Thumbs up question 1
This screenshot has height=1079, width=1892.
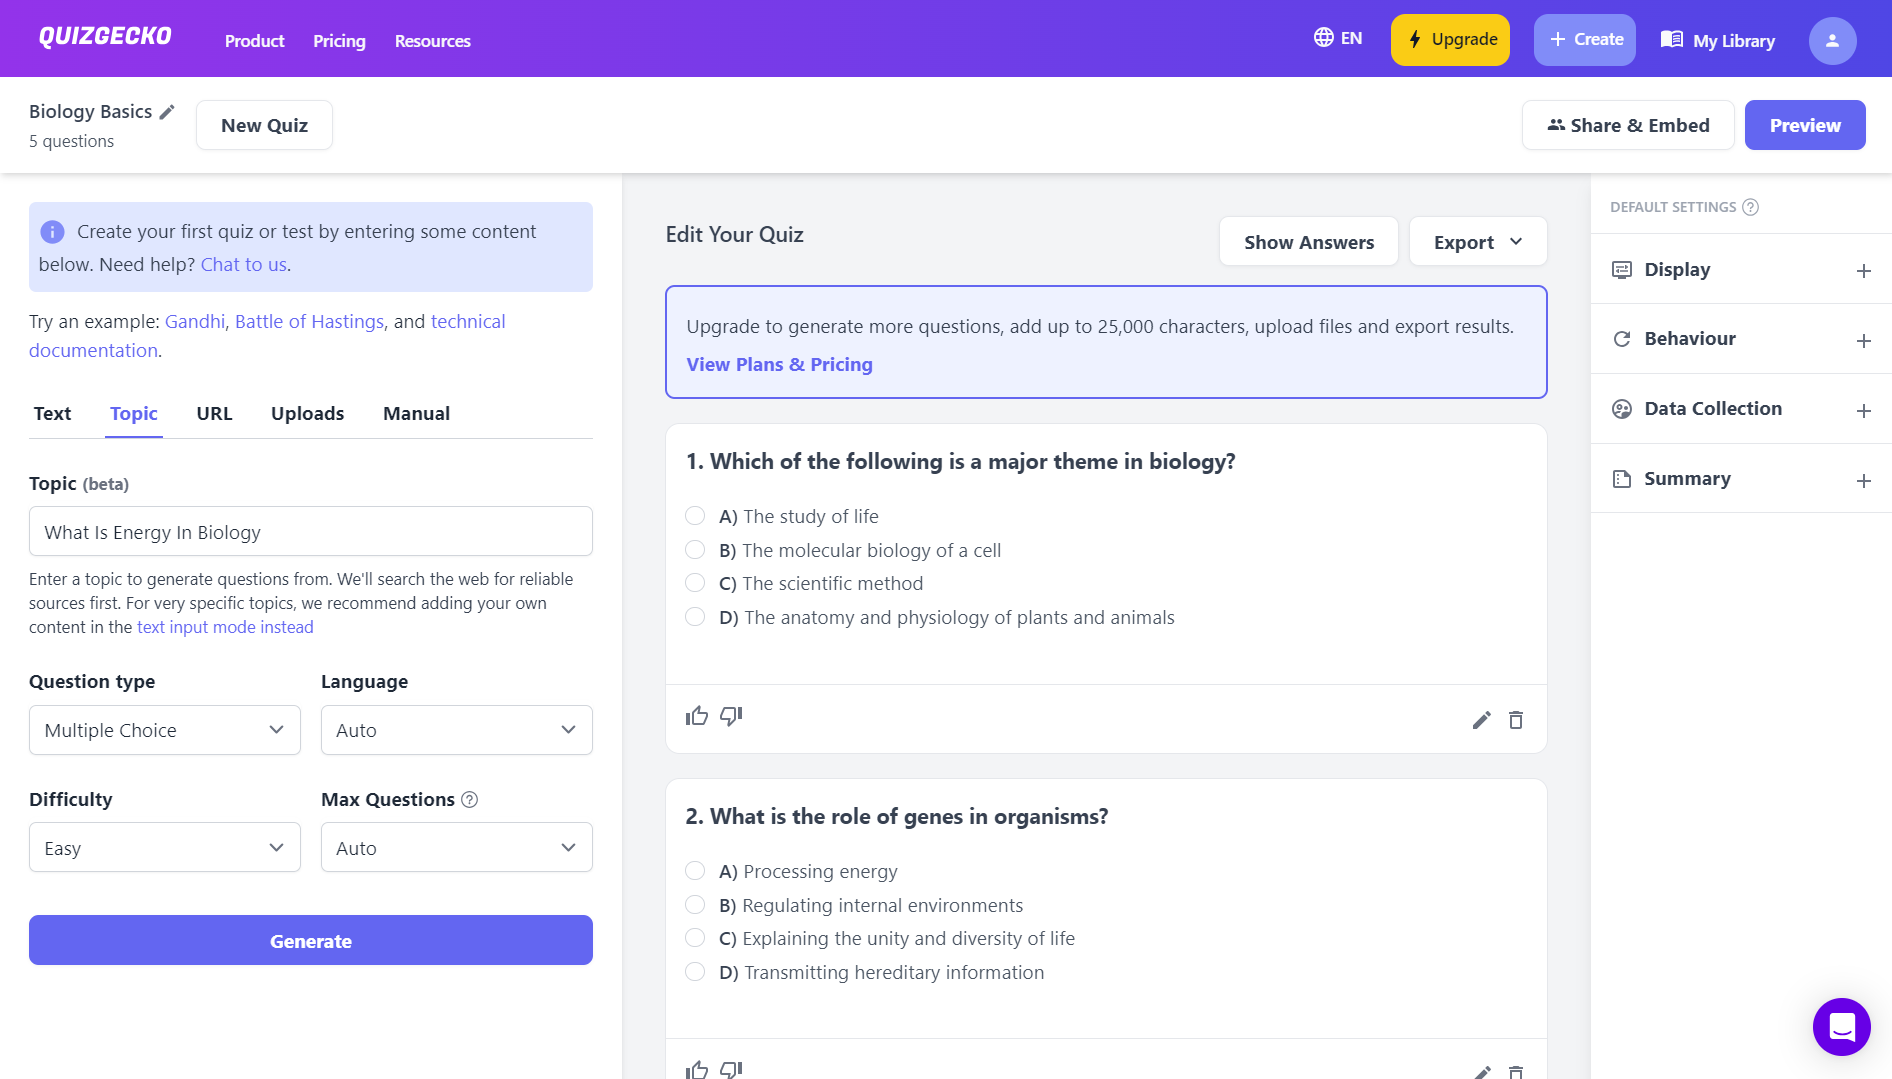[697, 716]
